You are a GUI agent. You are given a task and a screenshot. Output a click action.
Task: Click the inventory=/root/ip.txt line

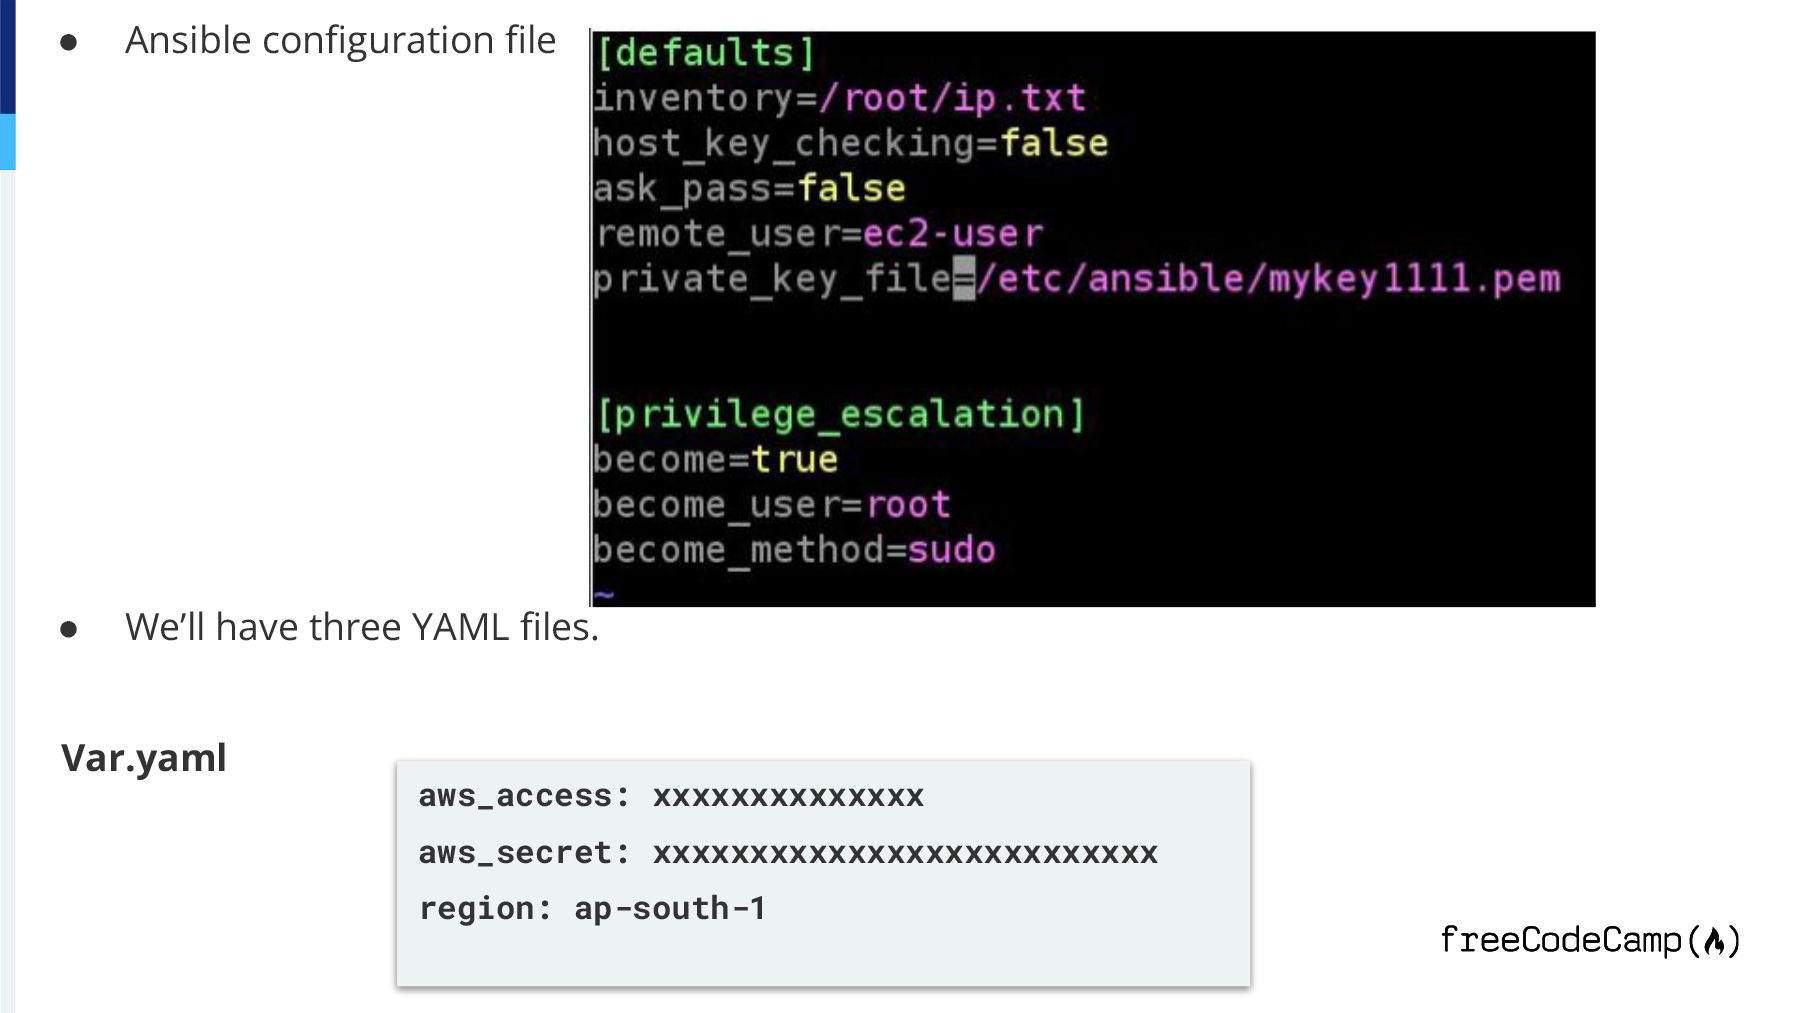840,98
